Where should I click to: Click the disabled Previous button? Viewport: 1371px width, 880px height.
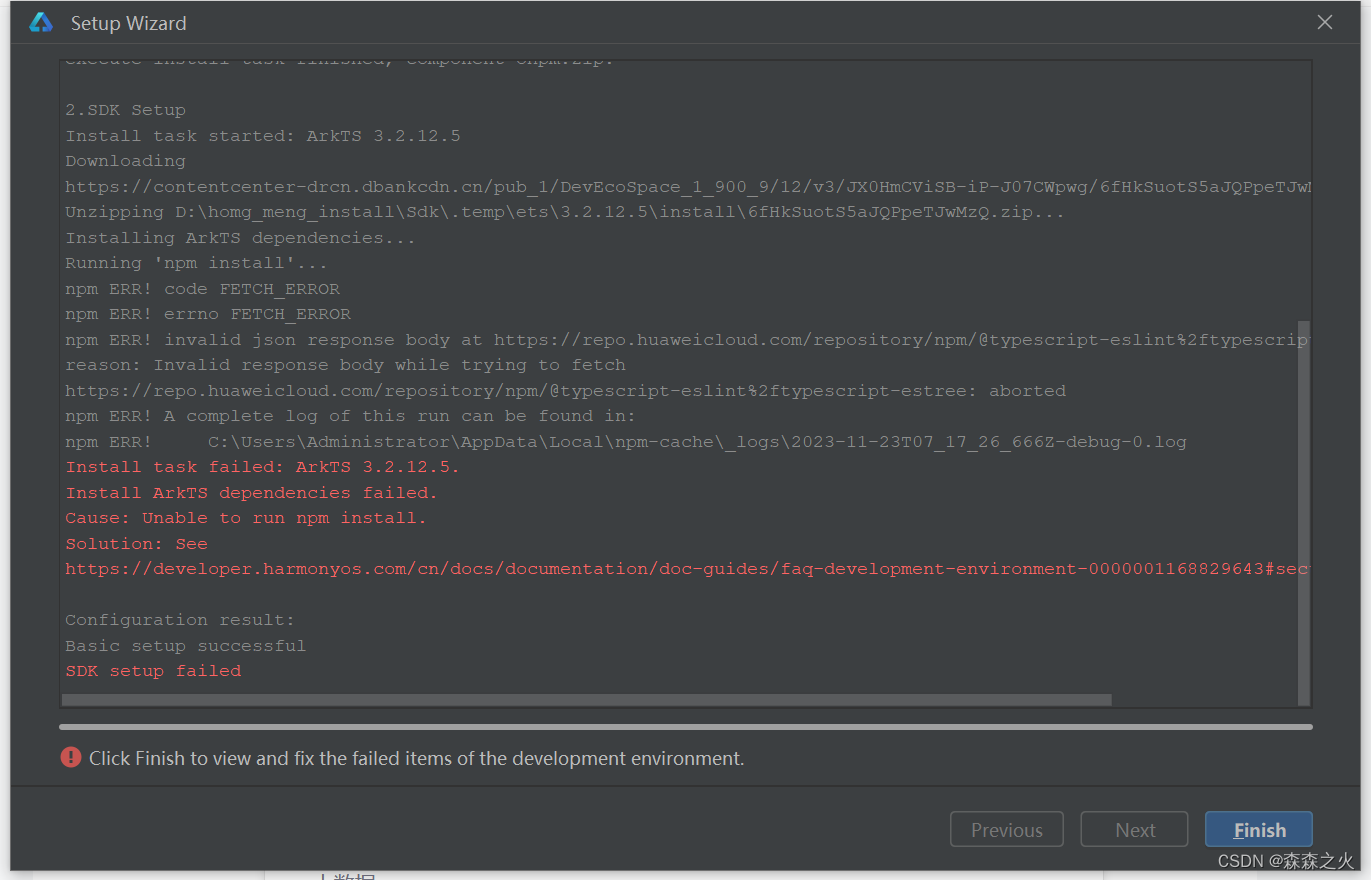click(1006, 830)
